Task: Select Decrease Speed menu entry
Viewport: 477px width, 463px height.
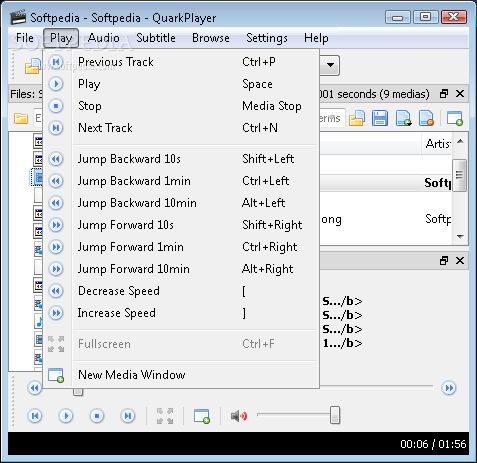Action: pos(181,291)
